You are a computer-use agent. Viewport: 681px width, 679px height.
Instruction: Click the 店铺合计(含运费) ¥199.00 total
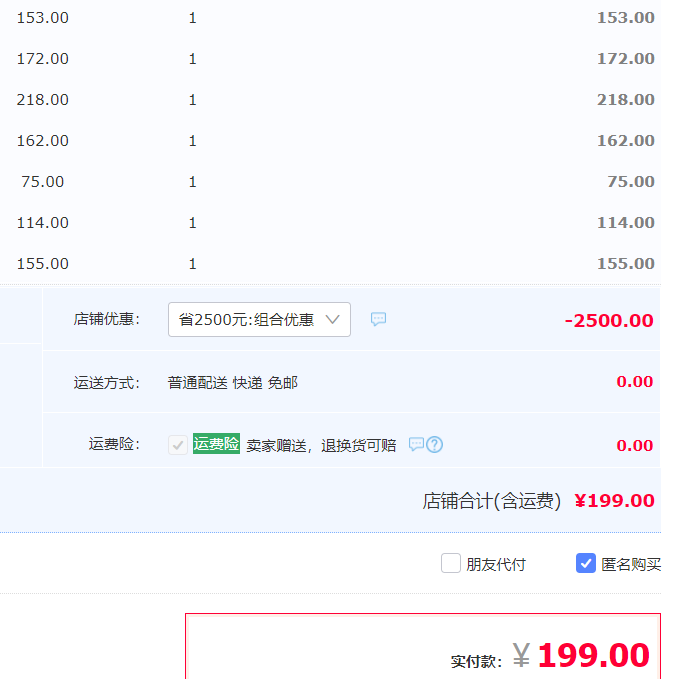pyautogui.click(x=538, y=501)
